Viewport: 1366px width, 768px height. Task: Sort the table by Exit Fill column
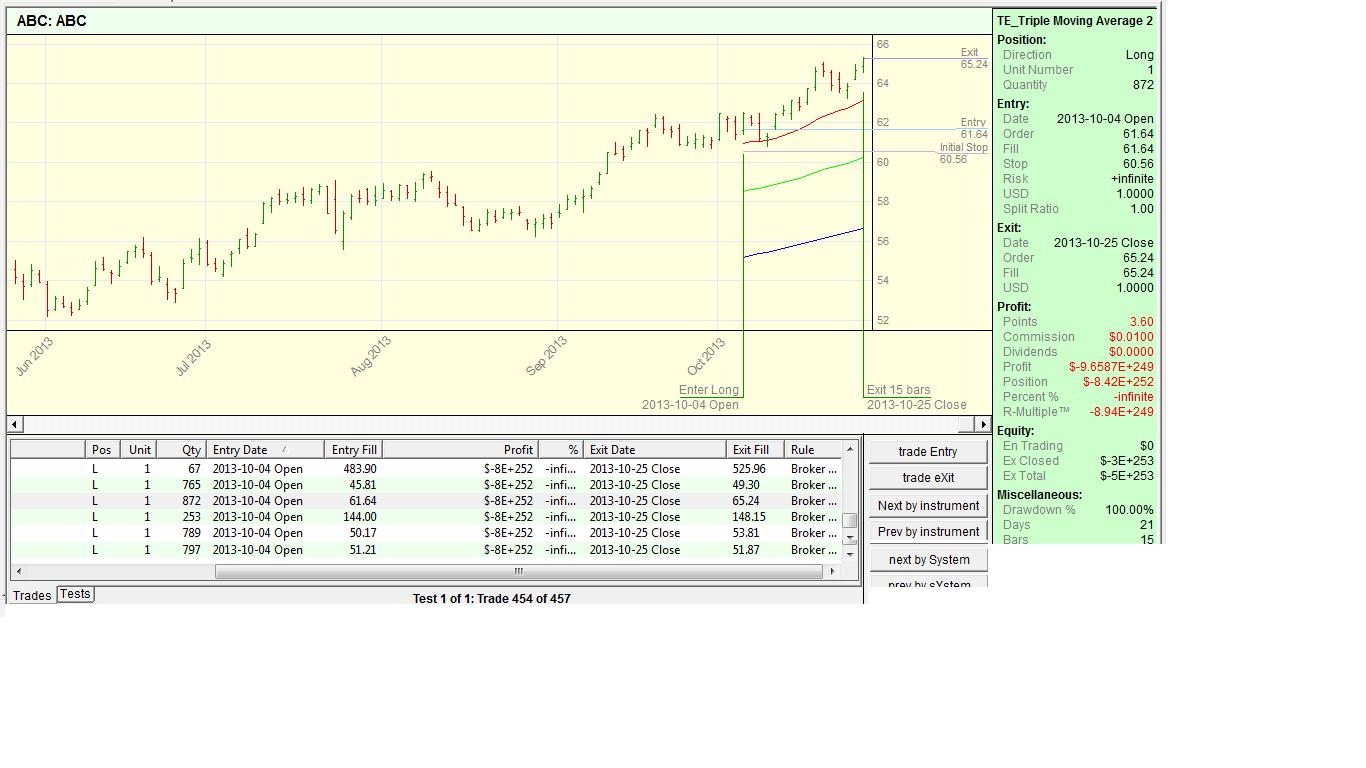click(x=755, y=450)
